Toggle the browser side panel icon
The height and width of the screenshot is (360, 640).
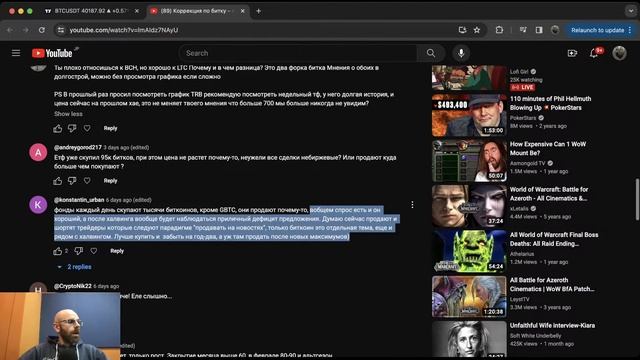coord(539,30)
